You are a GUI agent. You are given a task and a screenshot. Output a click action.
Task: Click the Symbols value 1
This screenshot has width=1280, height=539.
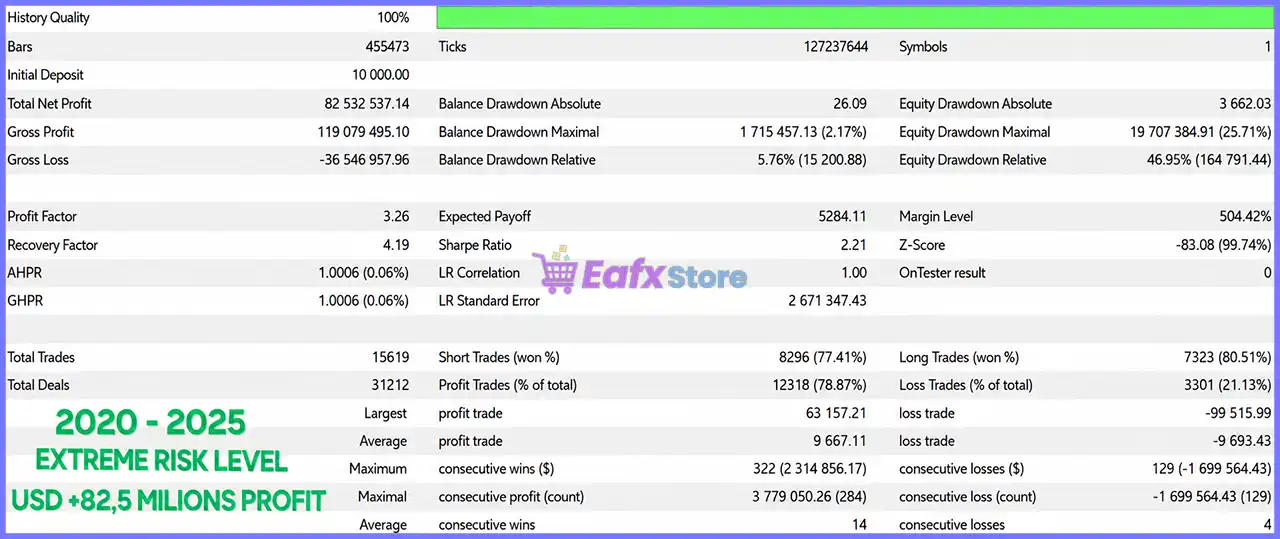pyautogui.click(x=1268, y=47)
